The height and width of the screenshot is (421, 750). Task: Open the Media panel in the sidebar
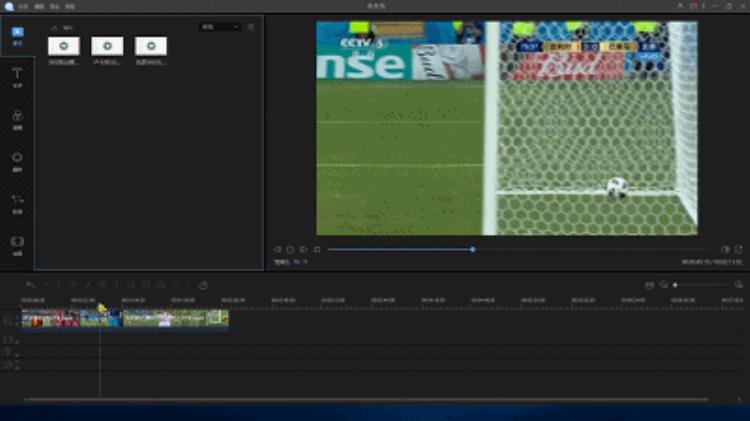(17, 35)
